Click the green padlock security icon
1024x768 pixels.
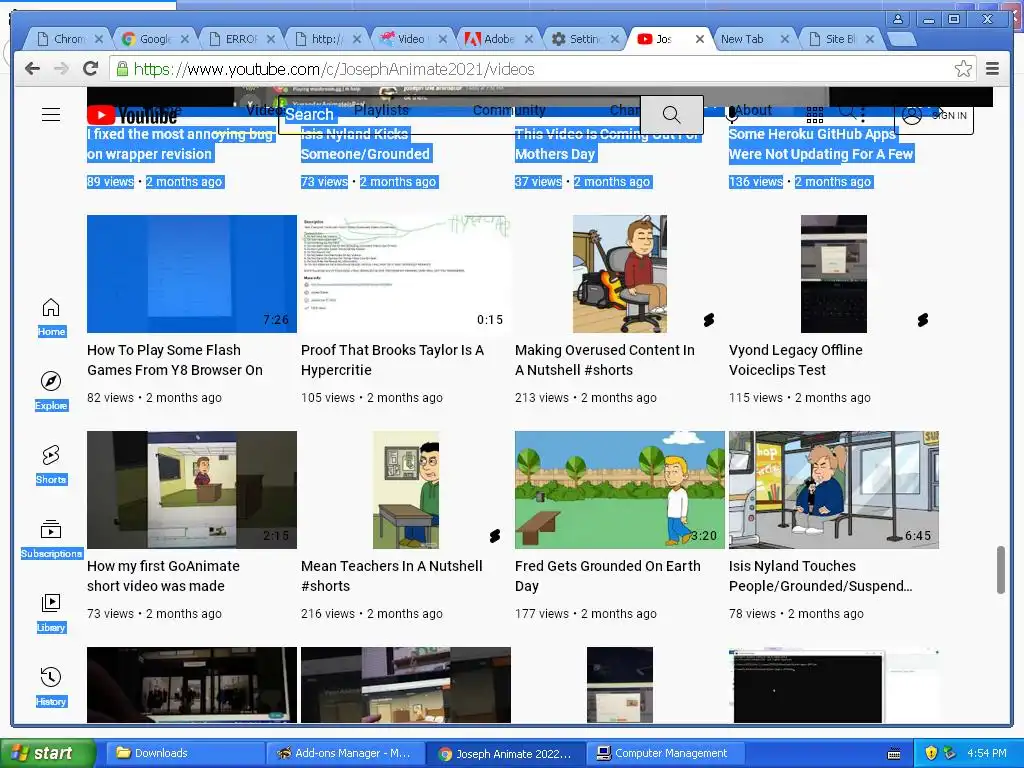pyautogui.click(x=121, y=69)
